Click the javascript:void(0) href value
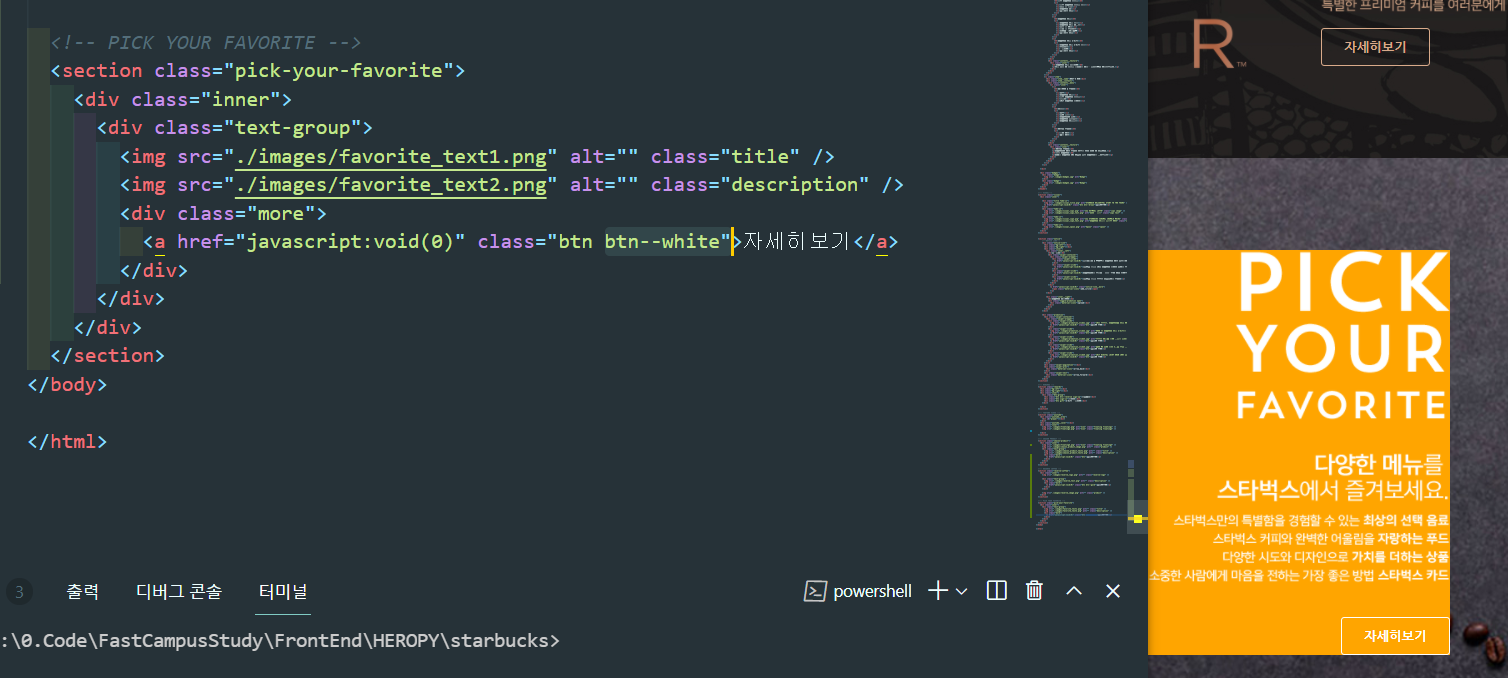Image resolution: width=1508 pixels, height=678 pixels. tap(350, 242)
